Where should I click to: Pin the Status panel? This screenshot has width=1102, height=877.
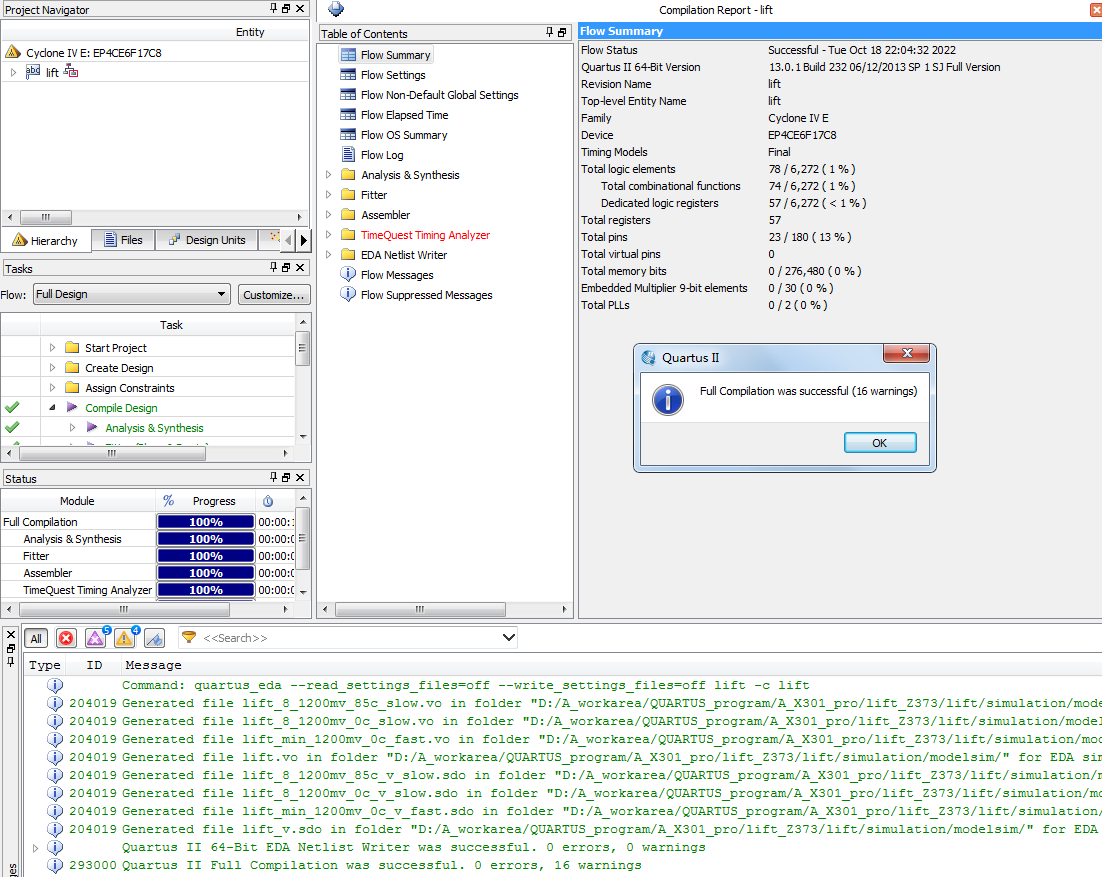click(x=273, y=477)
